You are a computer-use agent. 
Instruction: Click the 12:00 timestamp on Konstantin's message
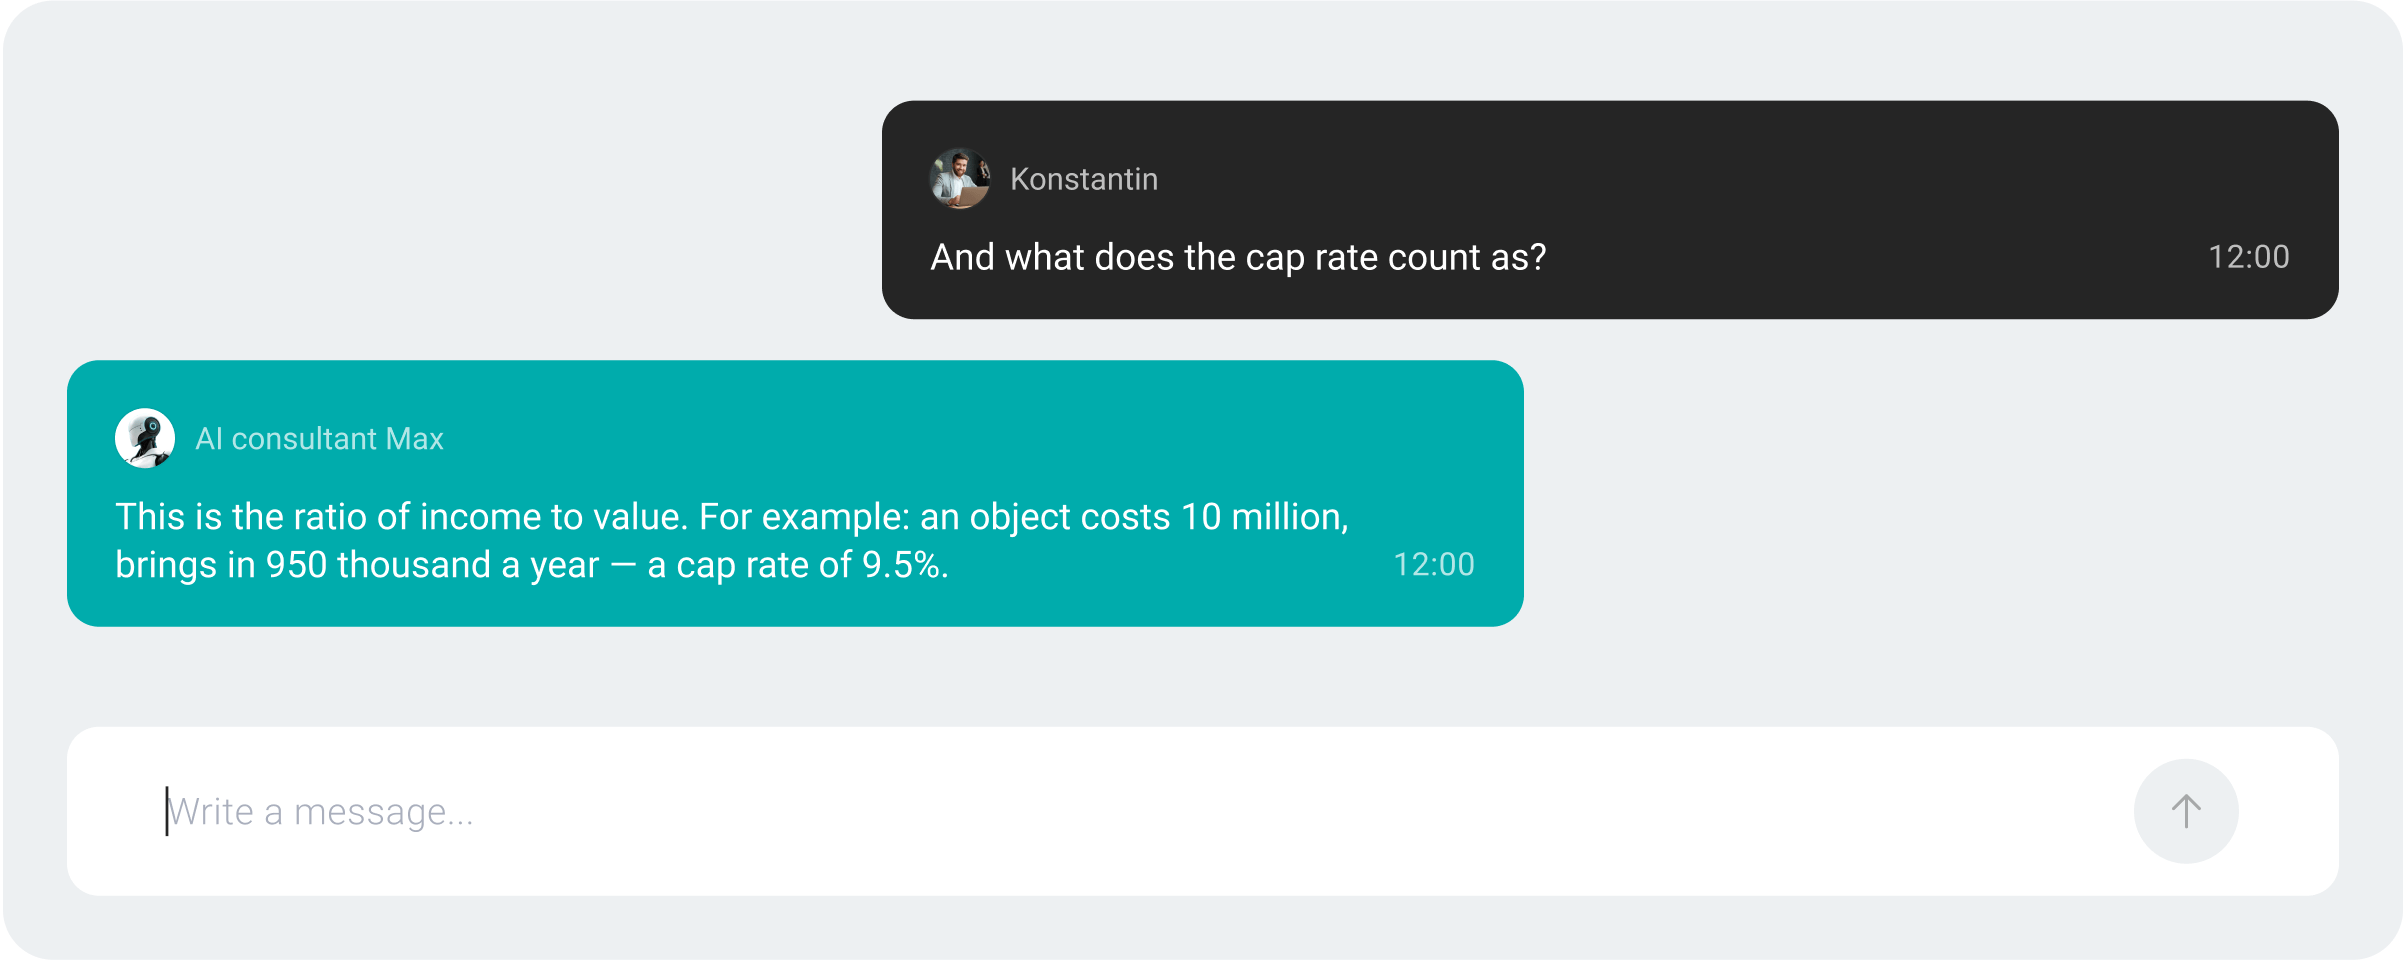point(2248,257)
